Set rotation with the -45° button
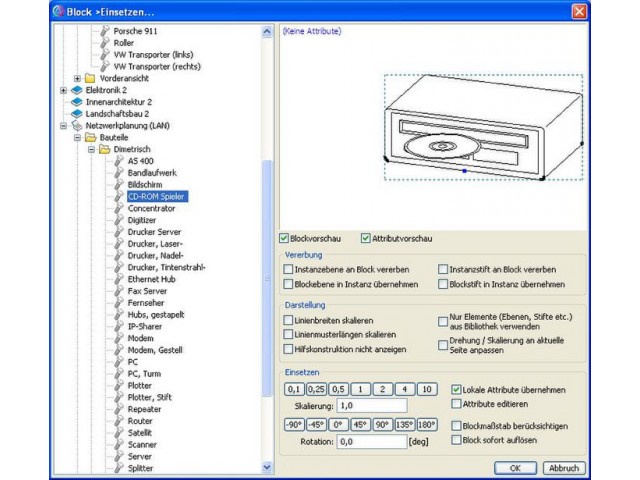Viewport: 640px width, 480px height. tap(316, 424)
